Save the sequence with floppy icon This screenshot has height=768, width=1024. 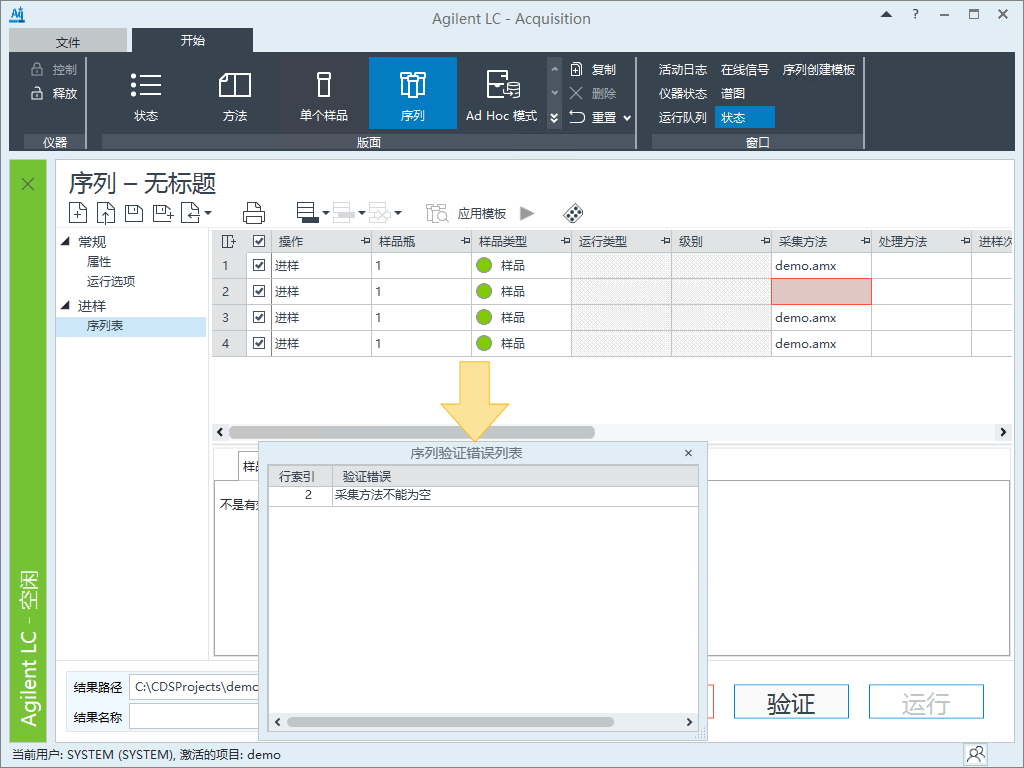pos(134,213)
